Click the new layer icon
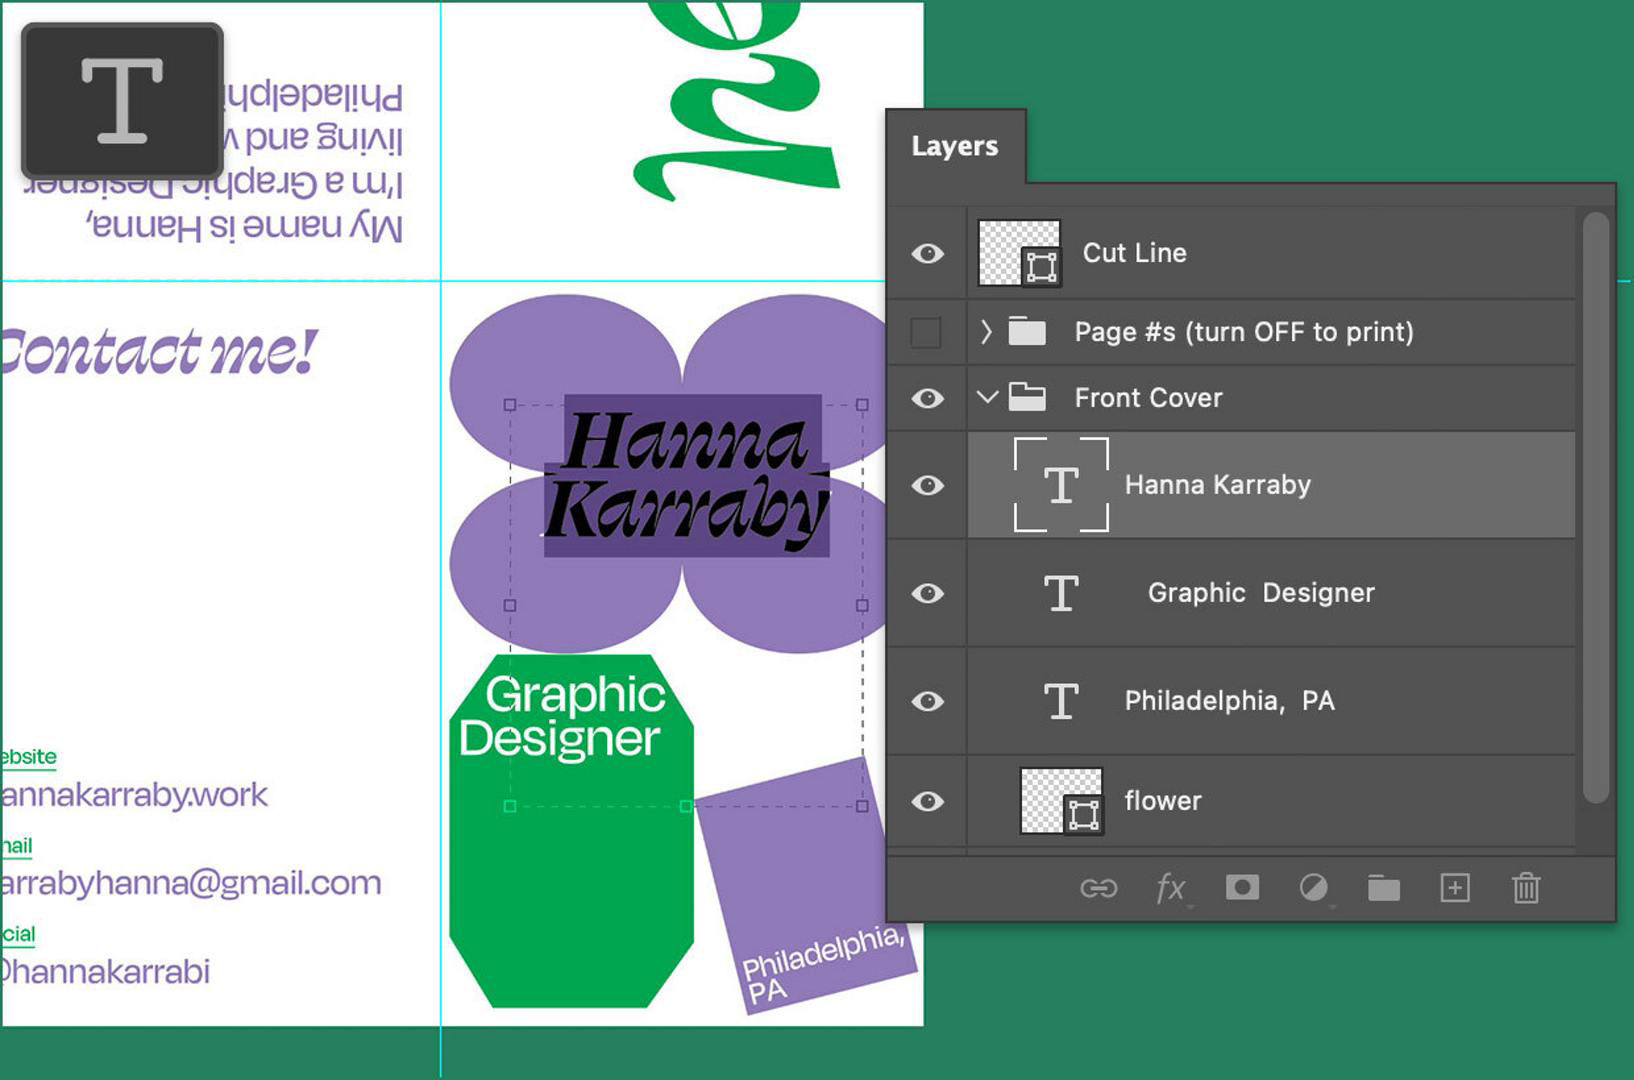This screenshot has width=1634, height=1080. click(x=1455, y=888)
